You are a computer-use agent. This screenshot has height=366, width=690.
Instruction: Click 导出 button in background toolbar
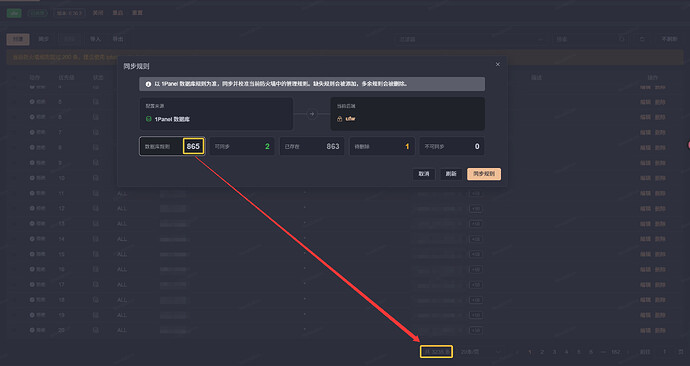tap(118, 39)
